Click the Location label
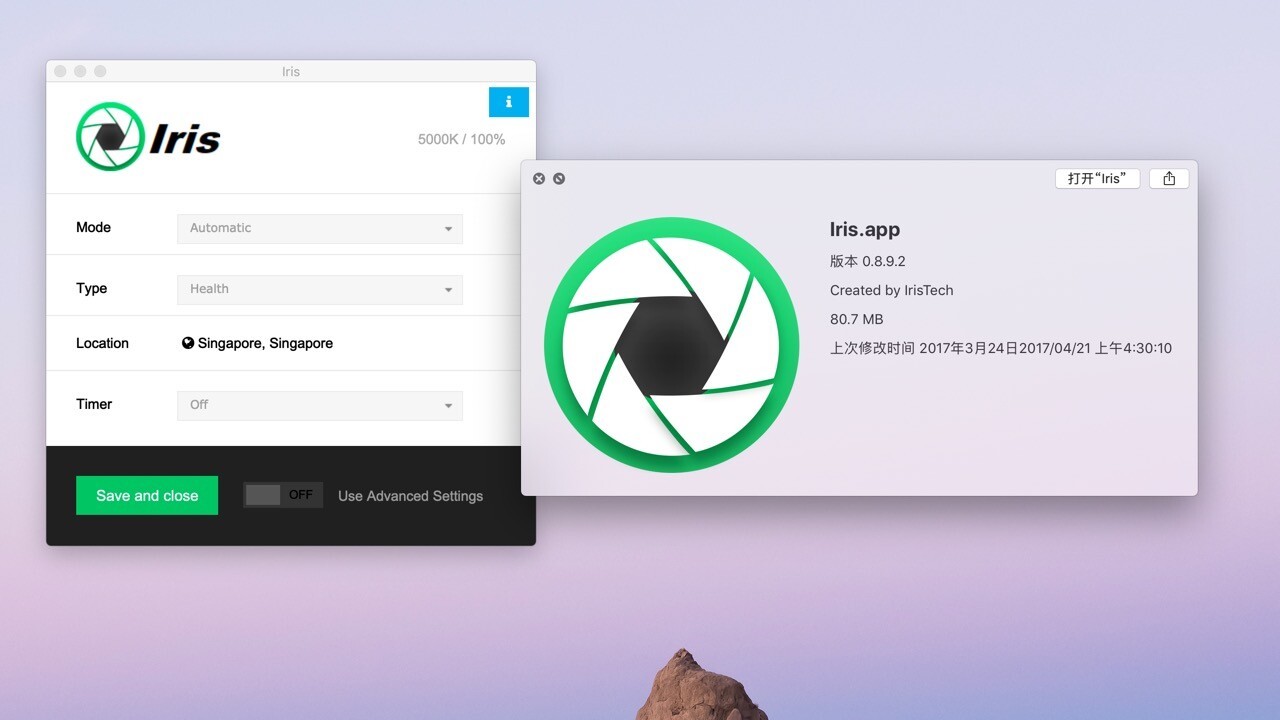The height and width of the screenshot is (720, 1280). pos(102,343)
